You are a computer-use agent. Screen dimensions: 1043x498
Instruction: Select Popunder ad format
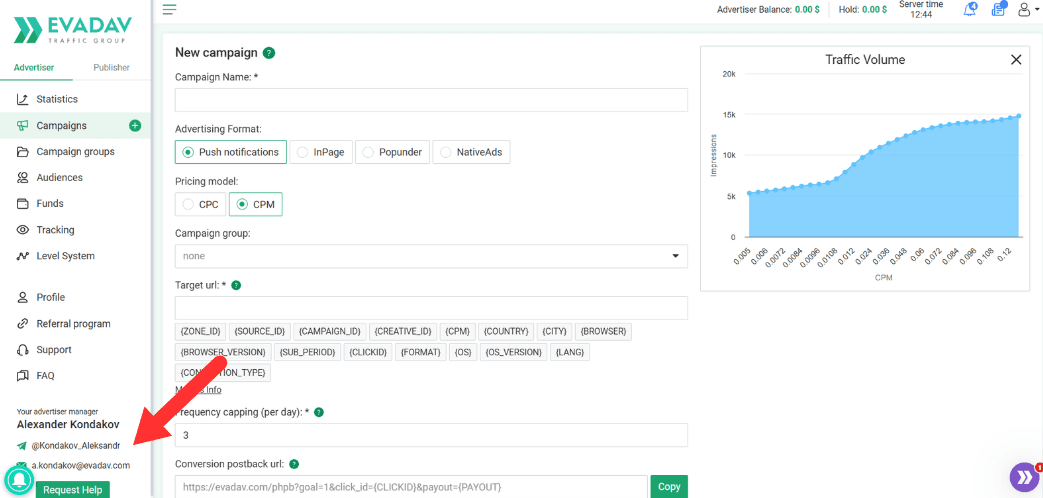click(392, 152)
